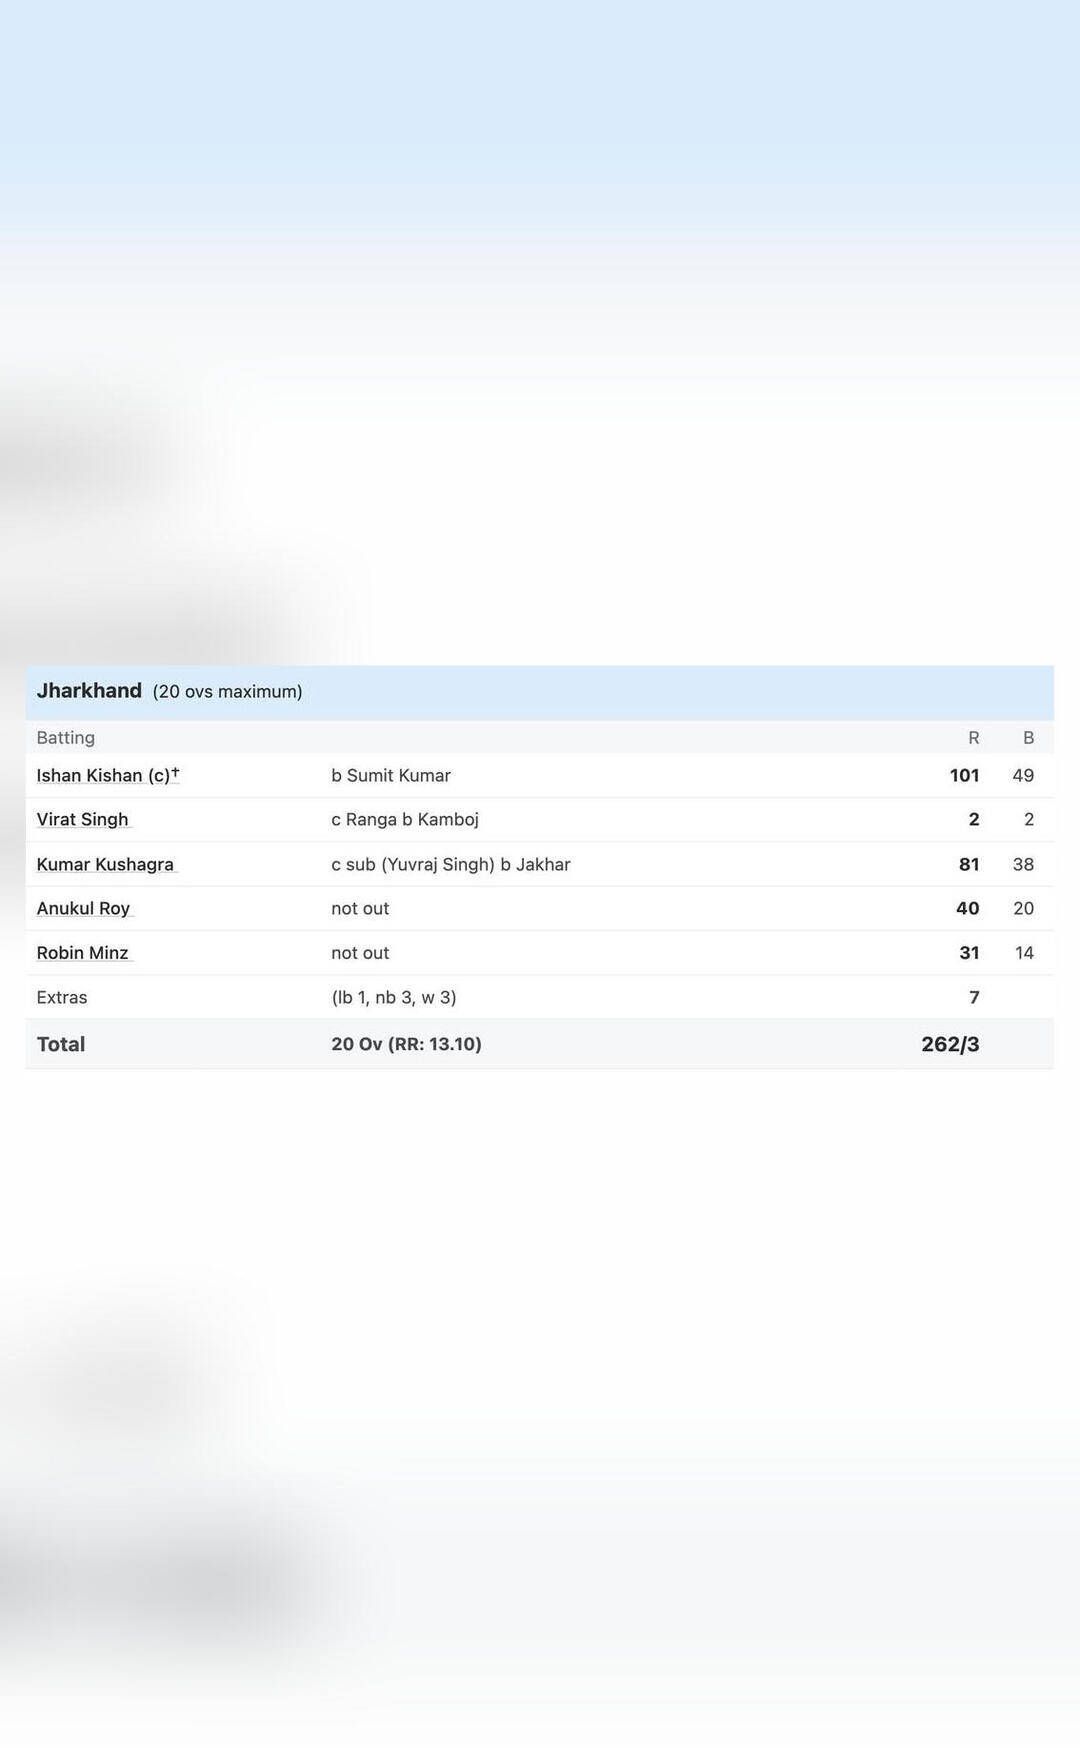1080x1748 pixels.
Task: Go to Robin Minz's profile
Action: pos(82,953)
